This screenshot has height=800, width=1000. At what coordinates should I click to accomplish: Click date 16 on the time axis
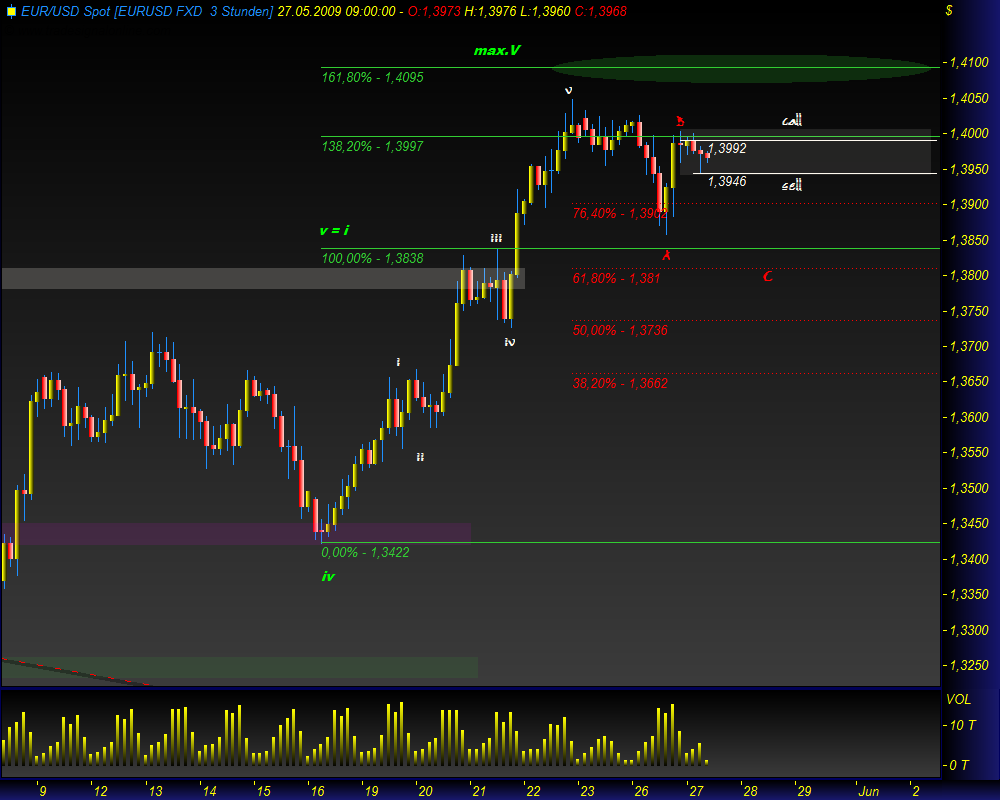318,791
